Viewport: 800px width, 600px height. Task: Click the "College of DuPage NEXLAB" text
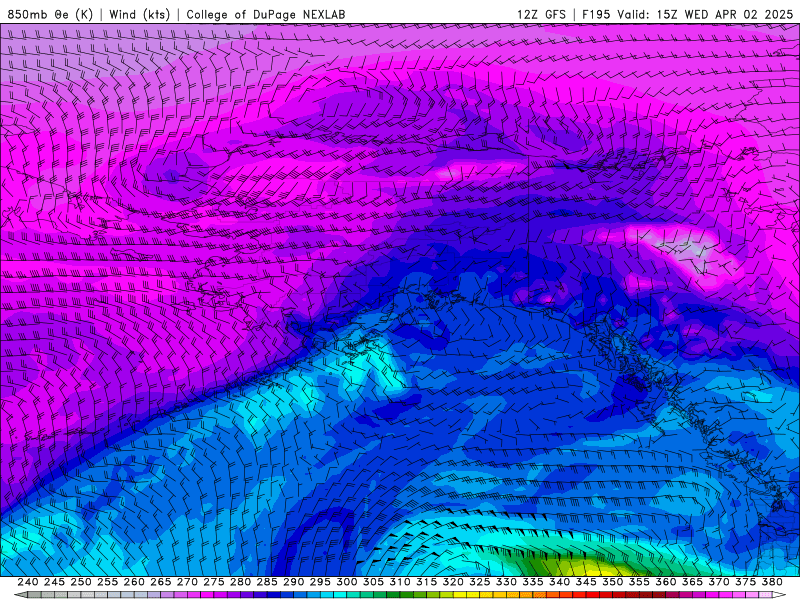pyautogui.click(x=266, y=14)
